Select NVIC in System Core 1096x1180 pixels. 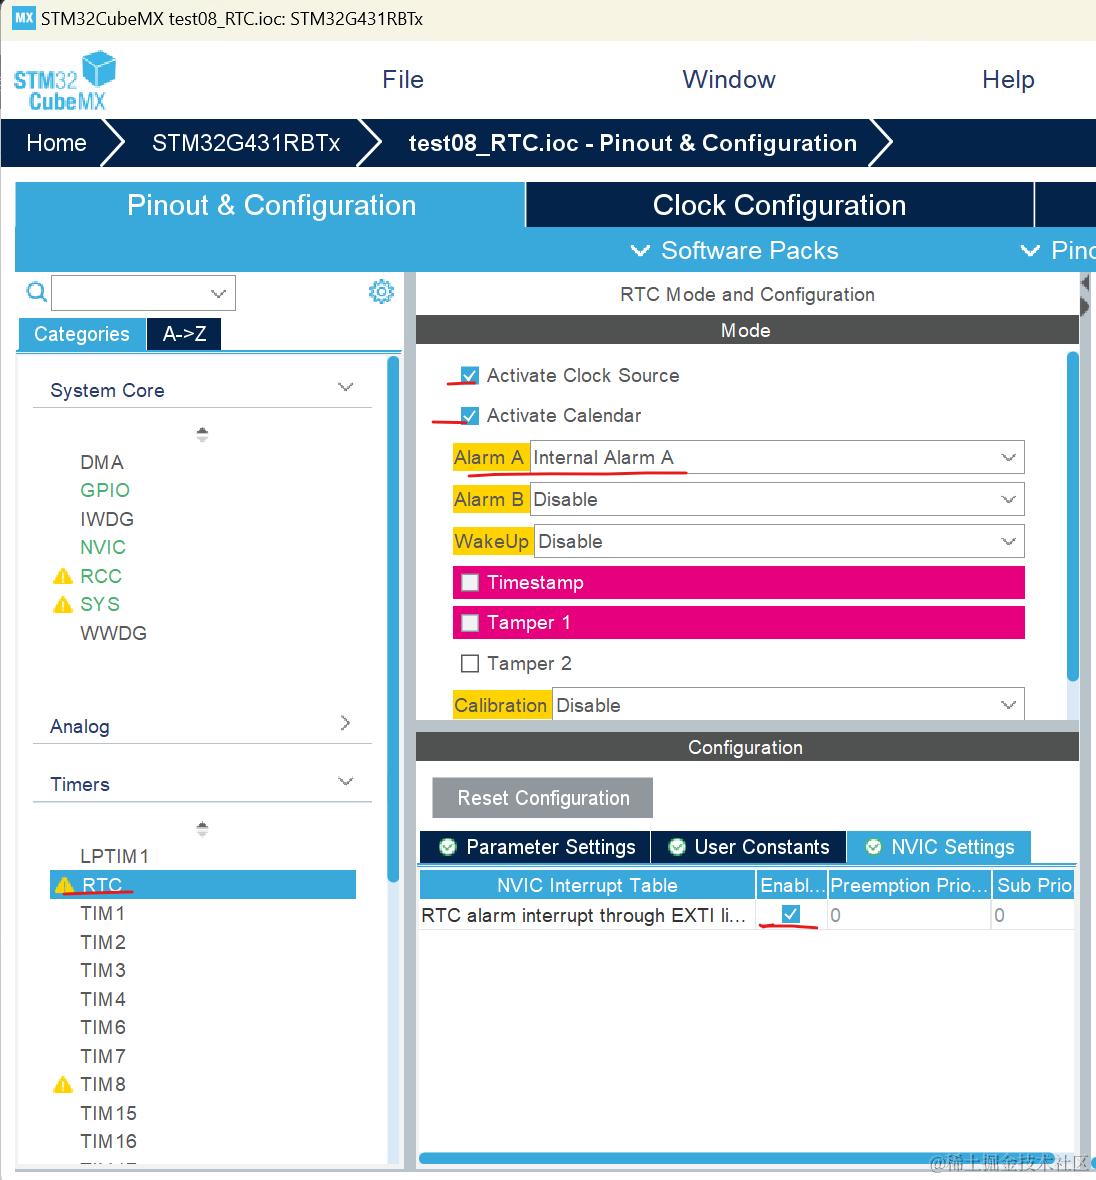pos(102,547)
